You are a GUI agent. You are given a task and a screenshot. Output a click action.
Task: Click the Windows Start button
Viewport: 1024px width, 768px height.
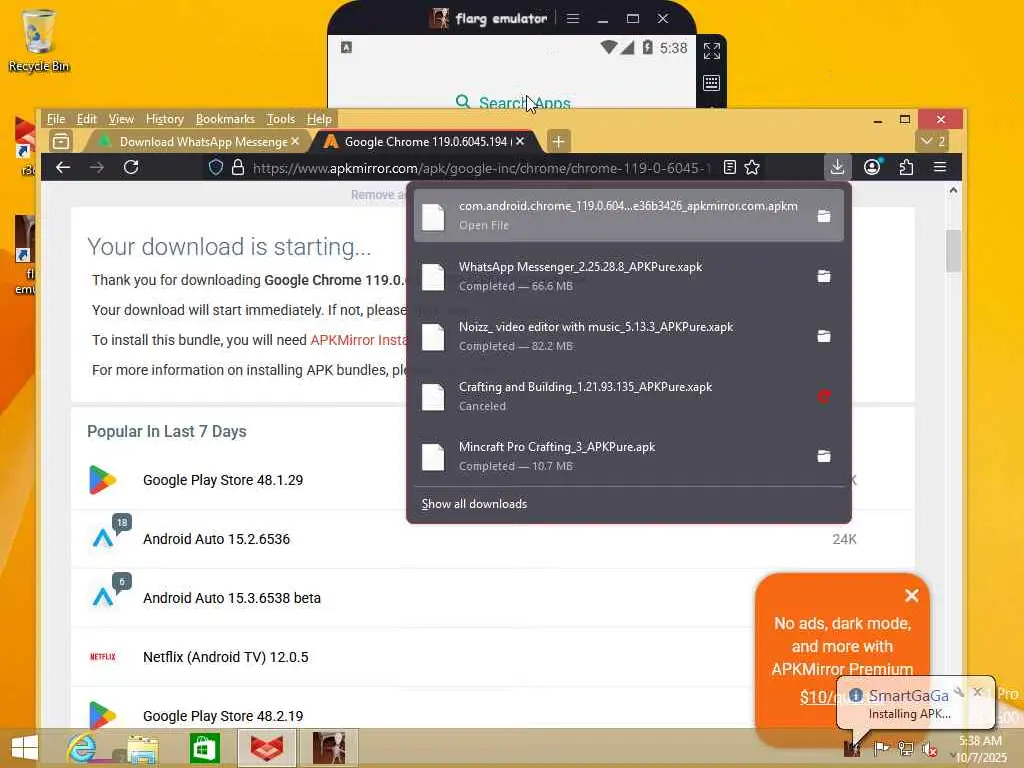click(x=25, y=748)
